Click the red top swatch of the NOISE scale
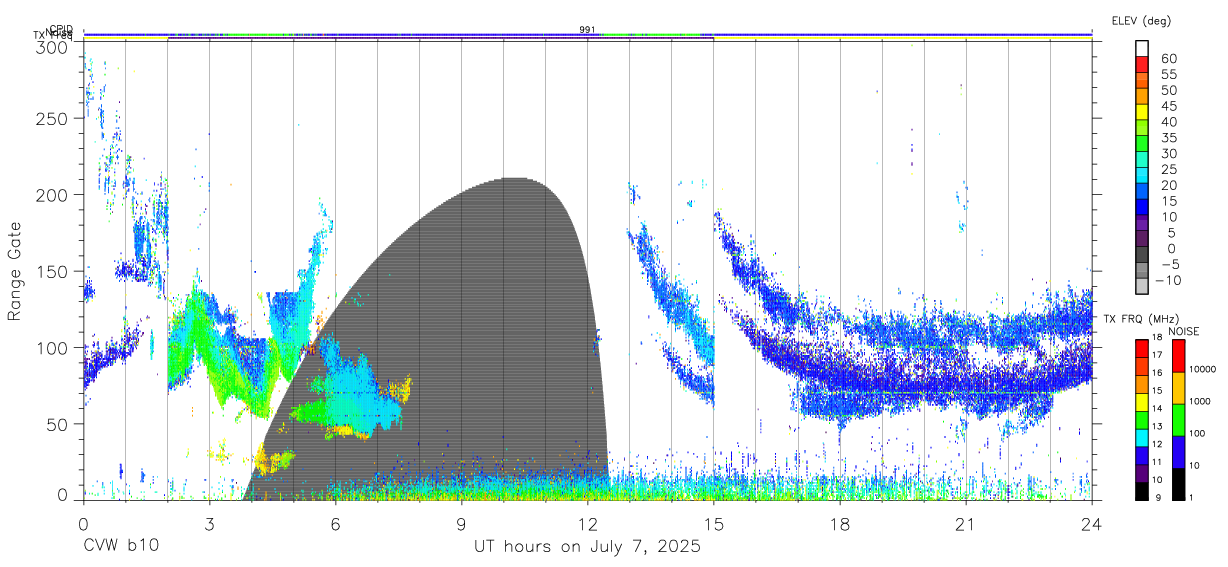 coord(1177,355)
